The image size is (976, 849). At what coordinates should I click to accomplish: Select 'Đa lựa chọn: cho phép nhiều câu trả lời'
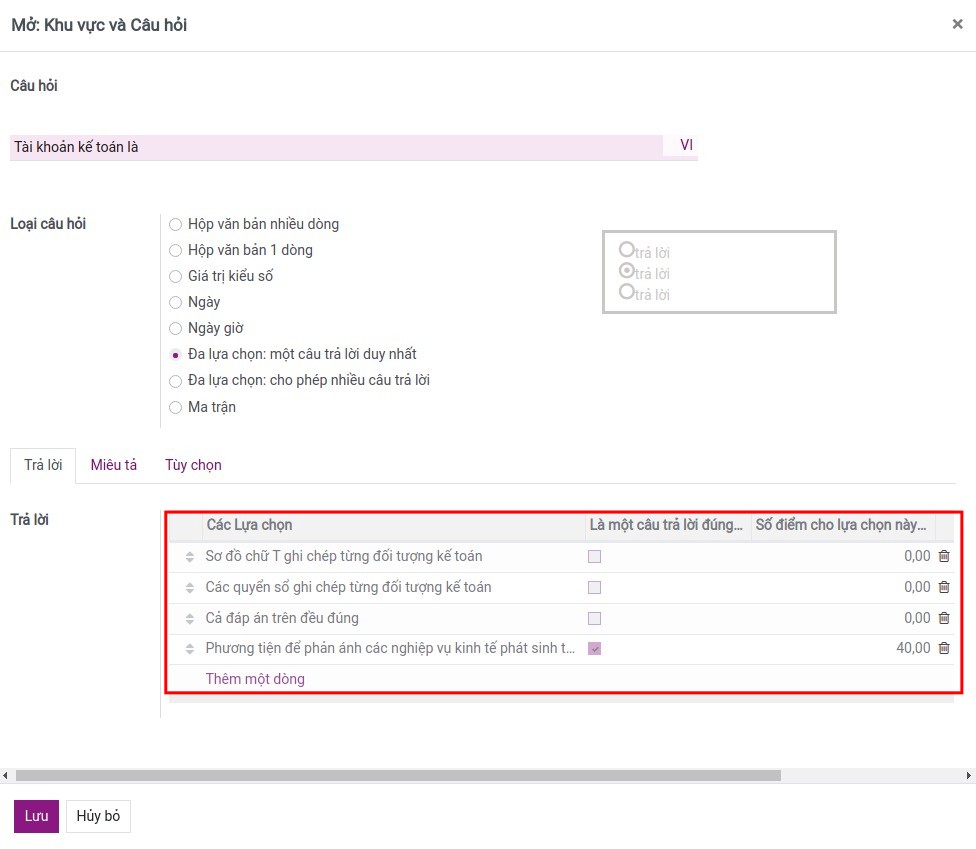(176, 381)
